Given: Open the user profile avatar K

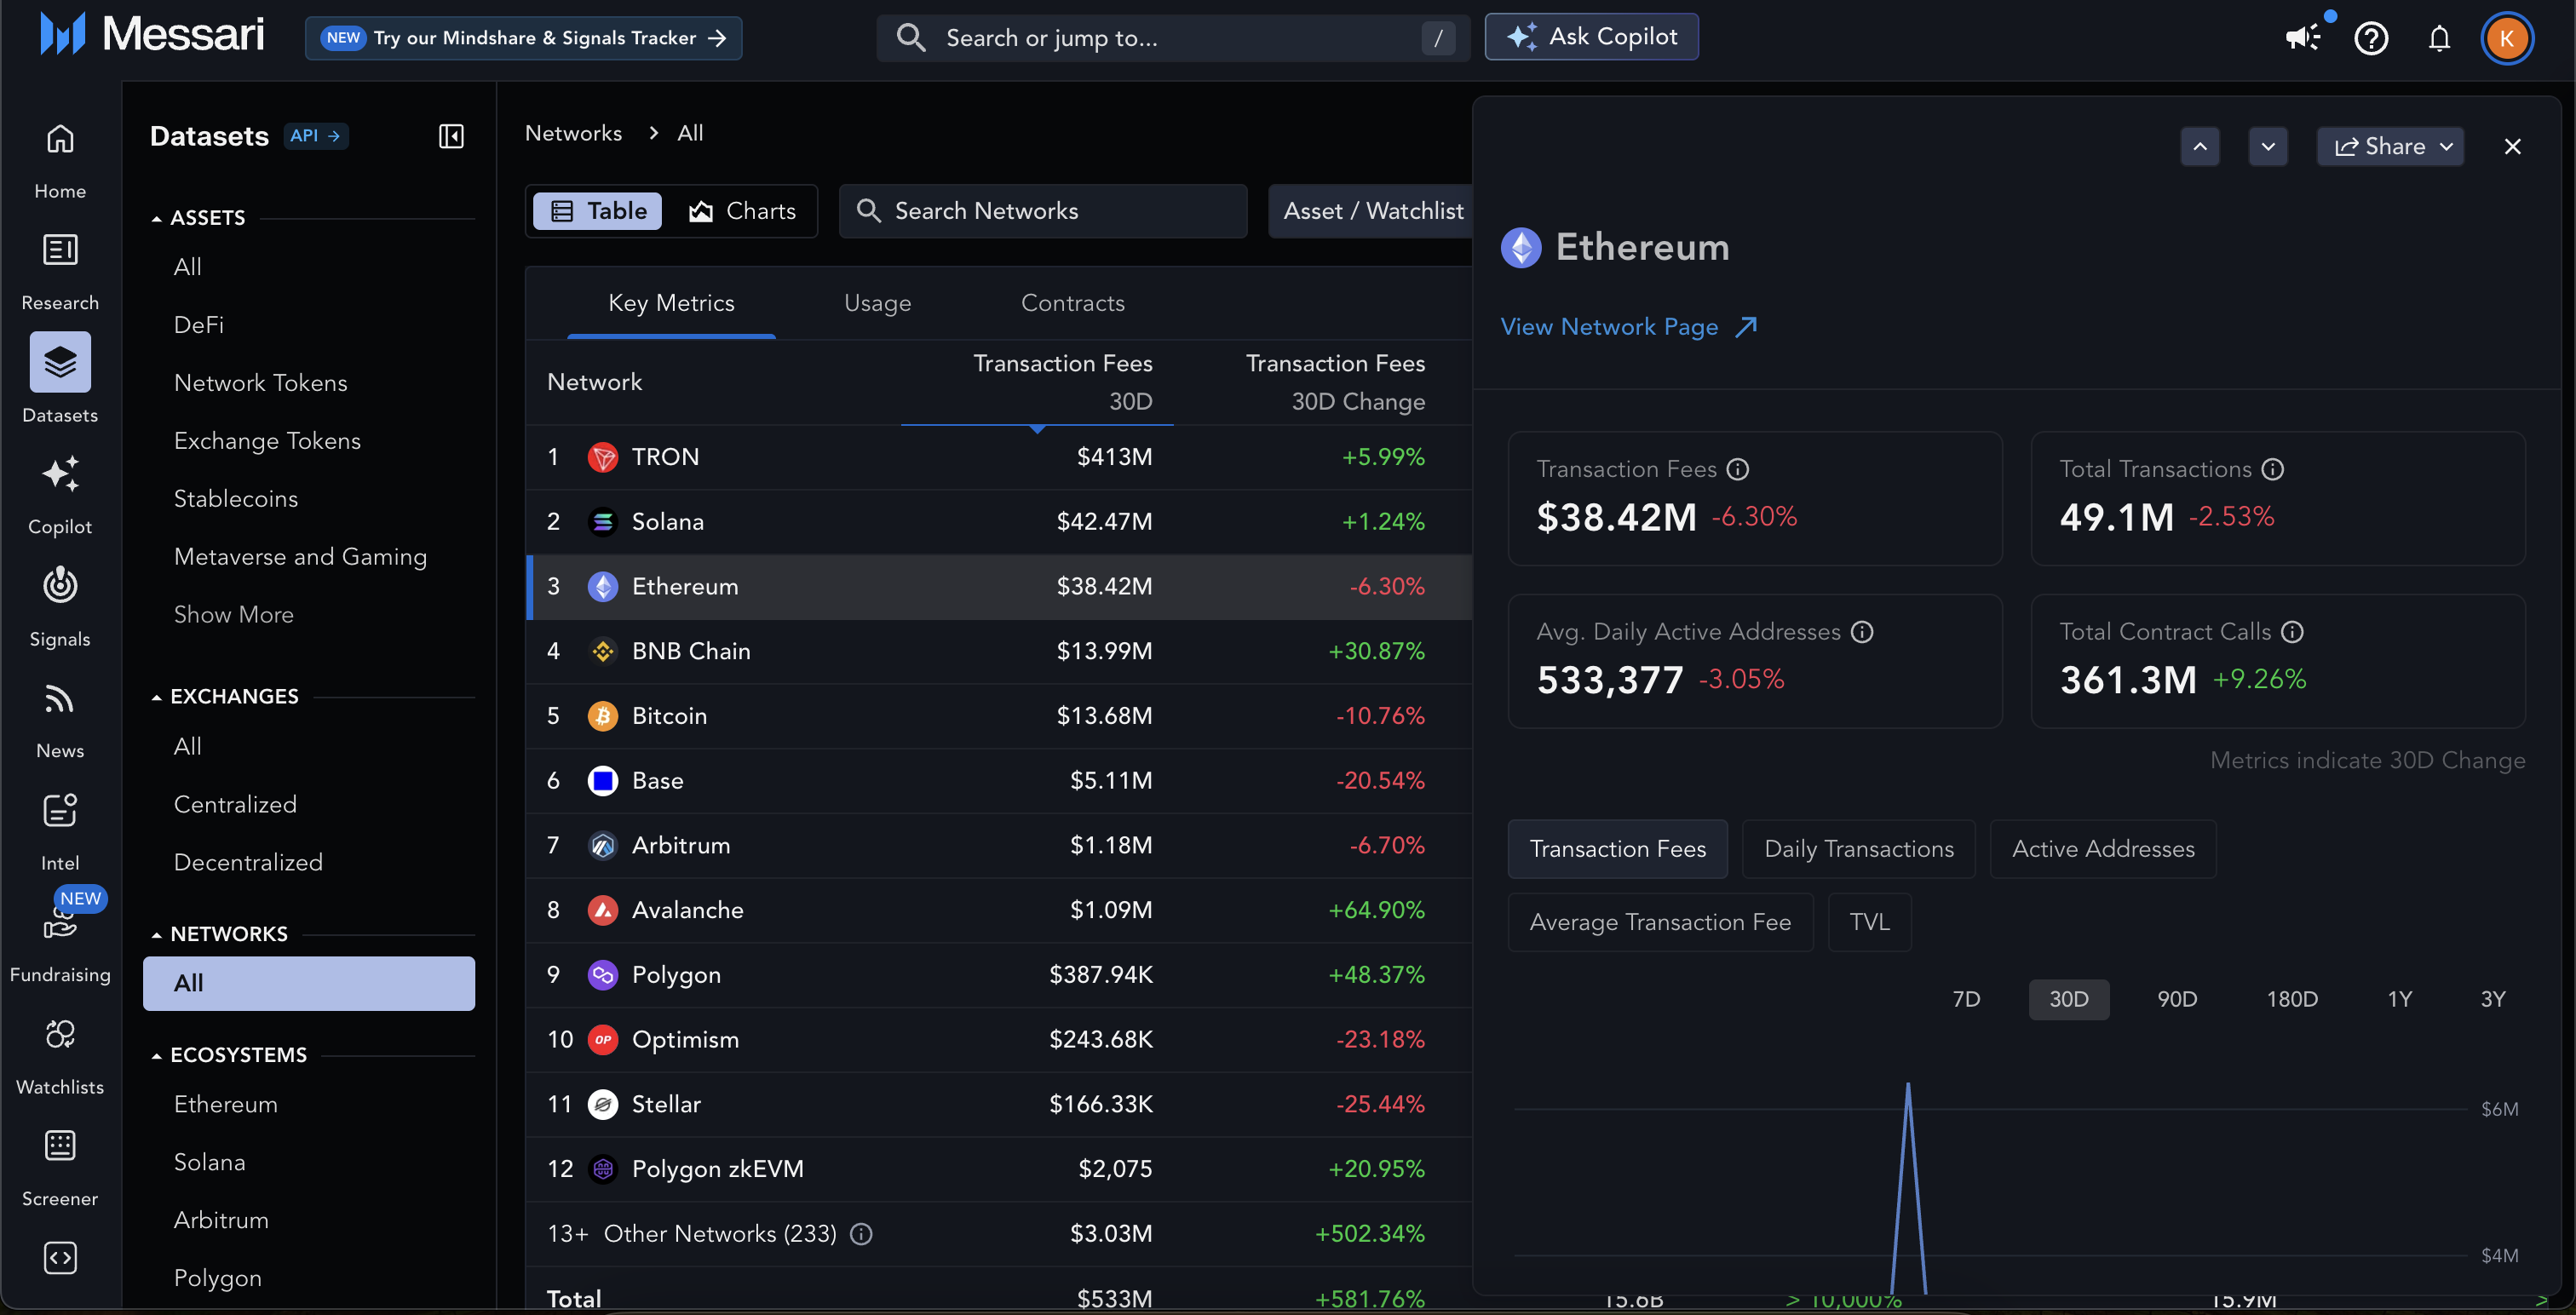Looking at the screenshot, I should [x=2507, y=38].
